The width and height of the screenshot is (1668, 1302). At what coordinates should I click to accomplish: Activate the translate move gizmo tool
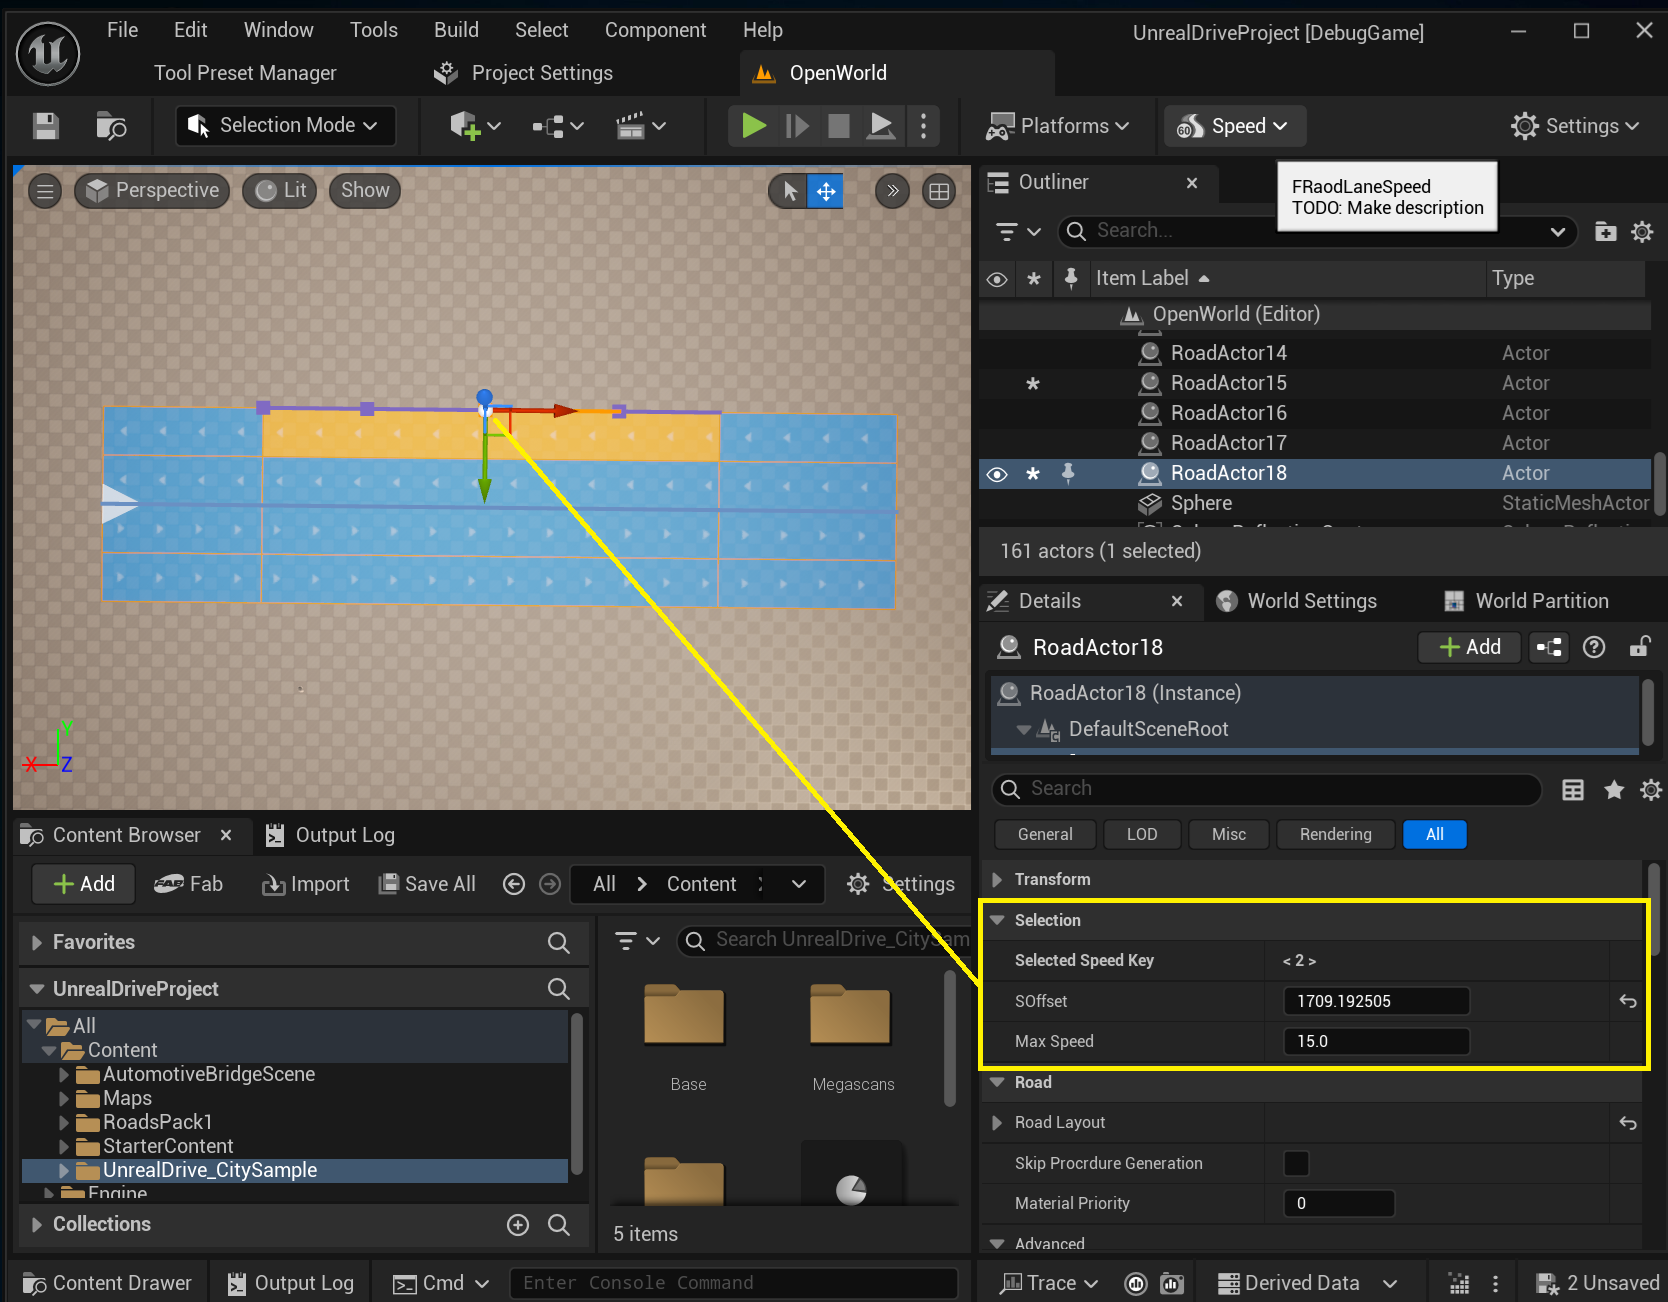pyautogui.click(x=826, y=191)
